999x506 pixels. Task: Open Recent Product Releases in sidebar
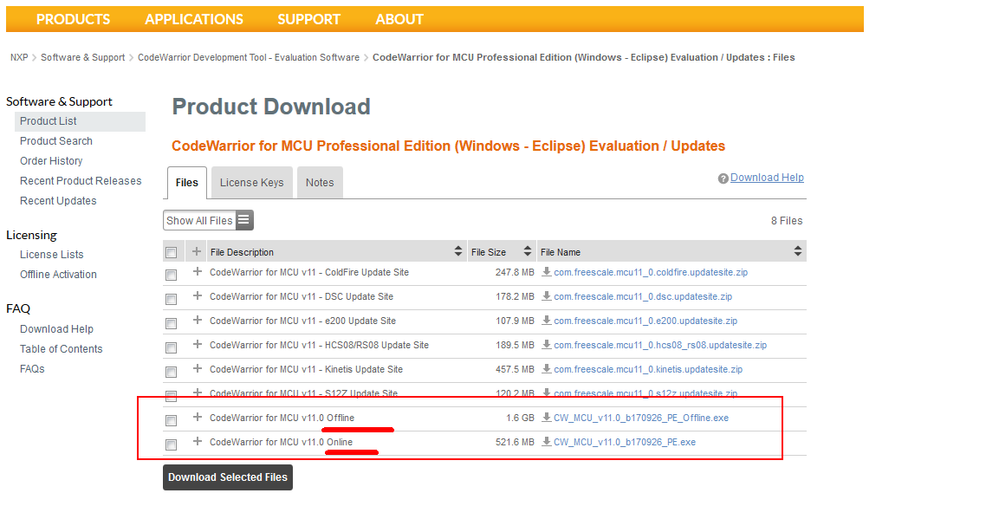[x=80, y=181]
